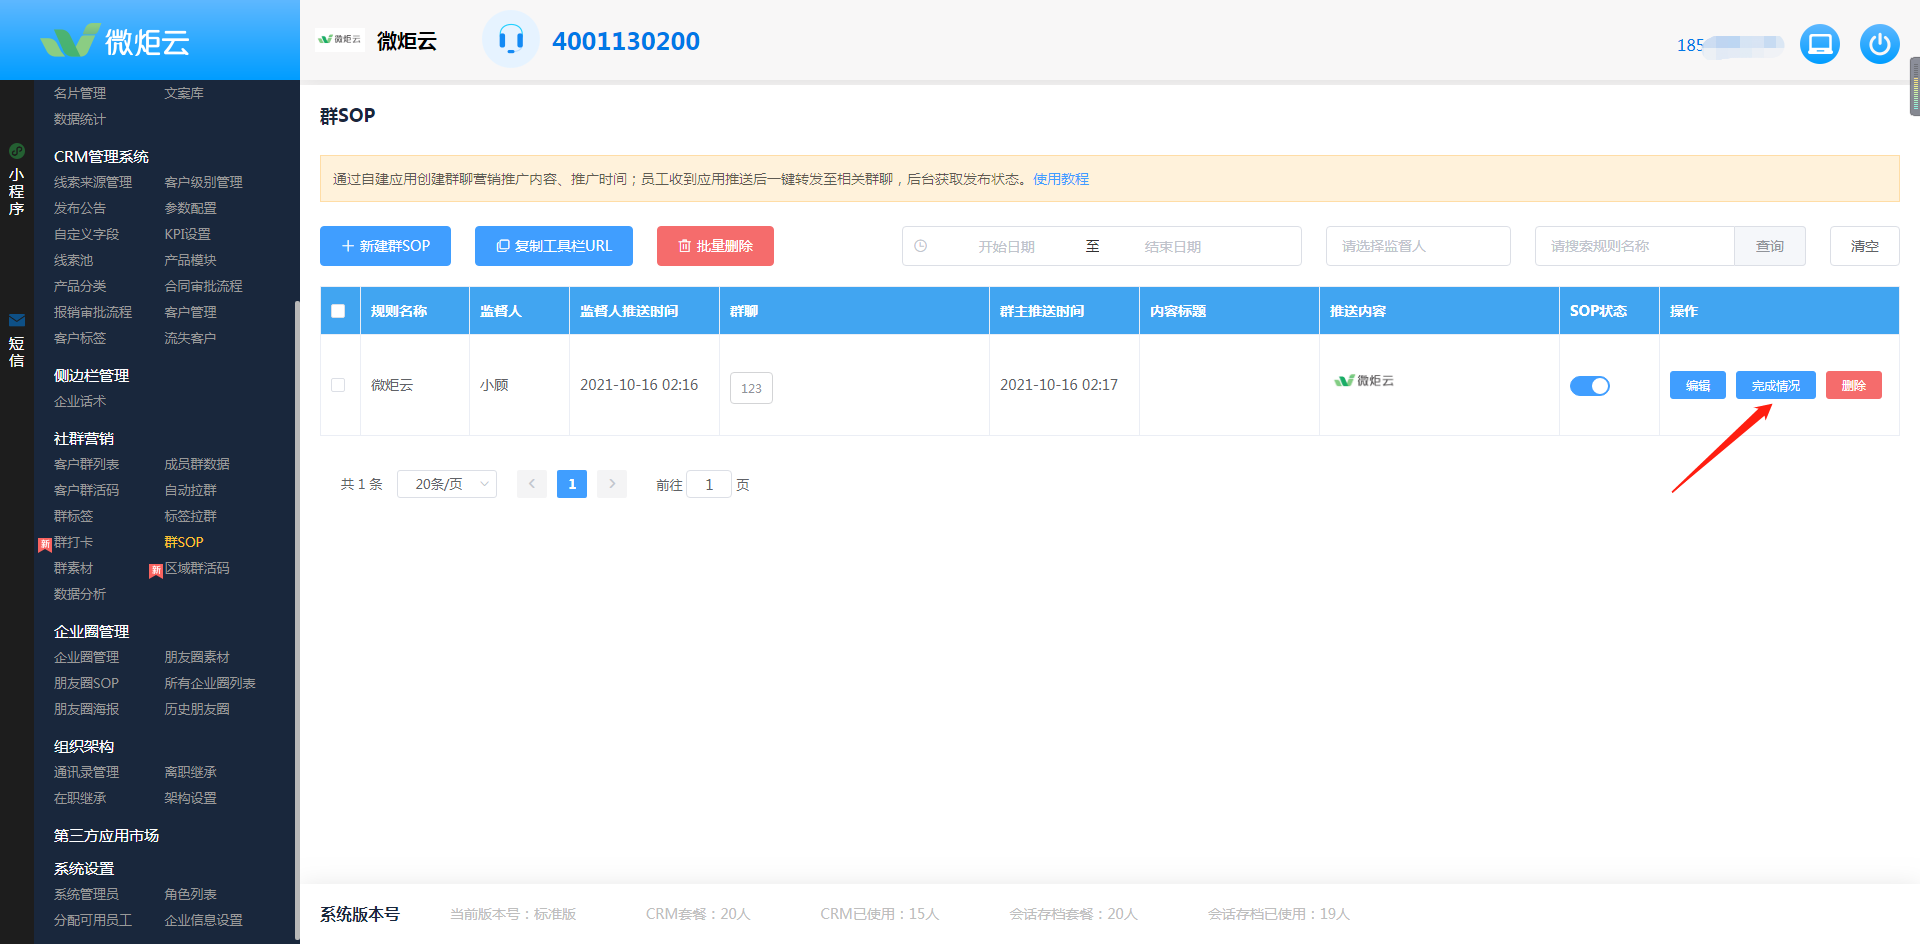Check the select-all checkbox in table header
Image resolution: width=1920 pixels, height=944 pixels.
point(338,311)
